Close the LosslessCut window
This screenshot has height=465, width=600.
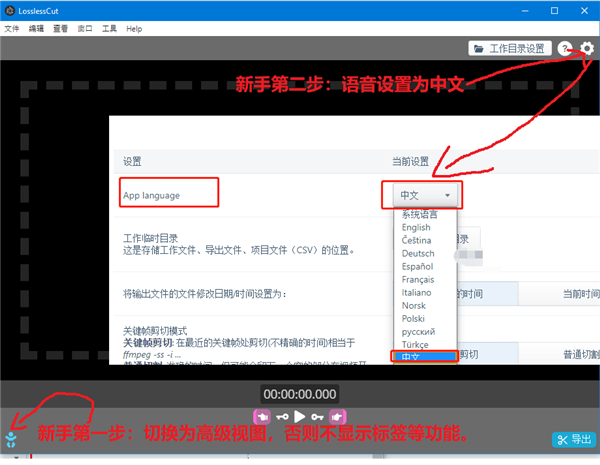coord(584,11)
